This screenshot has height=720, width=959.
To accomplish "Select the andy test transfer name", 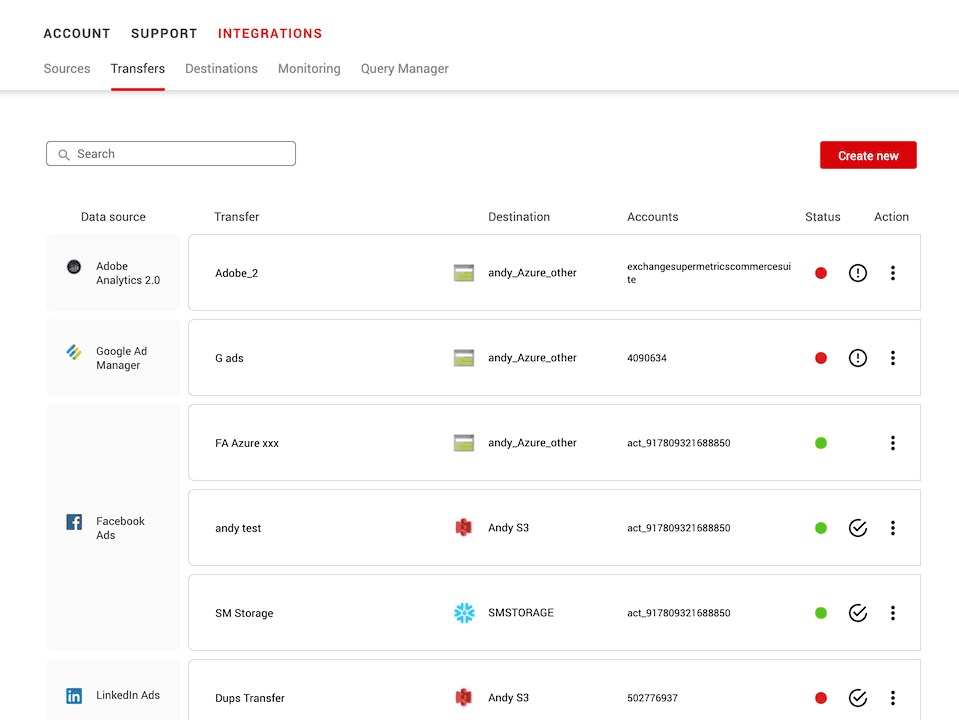I will 238,529.
